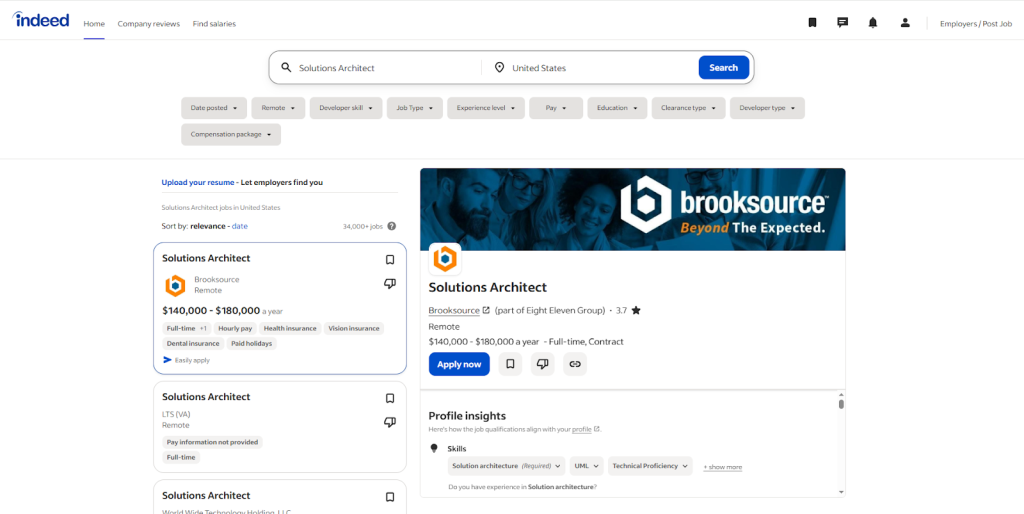The height and width of the screenshot is (514, 1024).
Task: Open the Remote filter dropdown
Action: pos(278,108)
